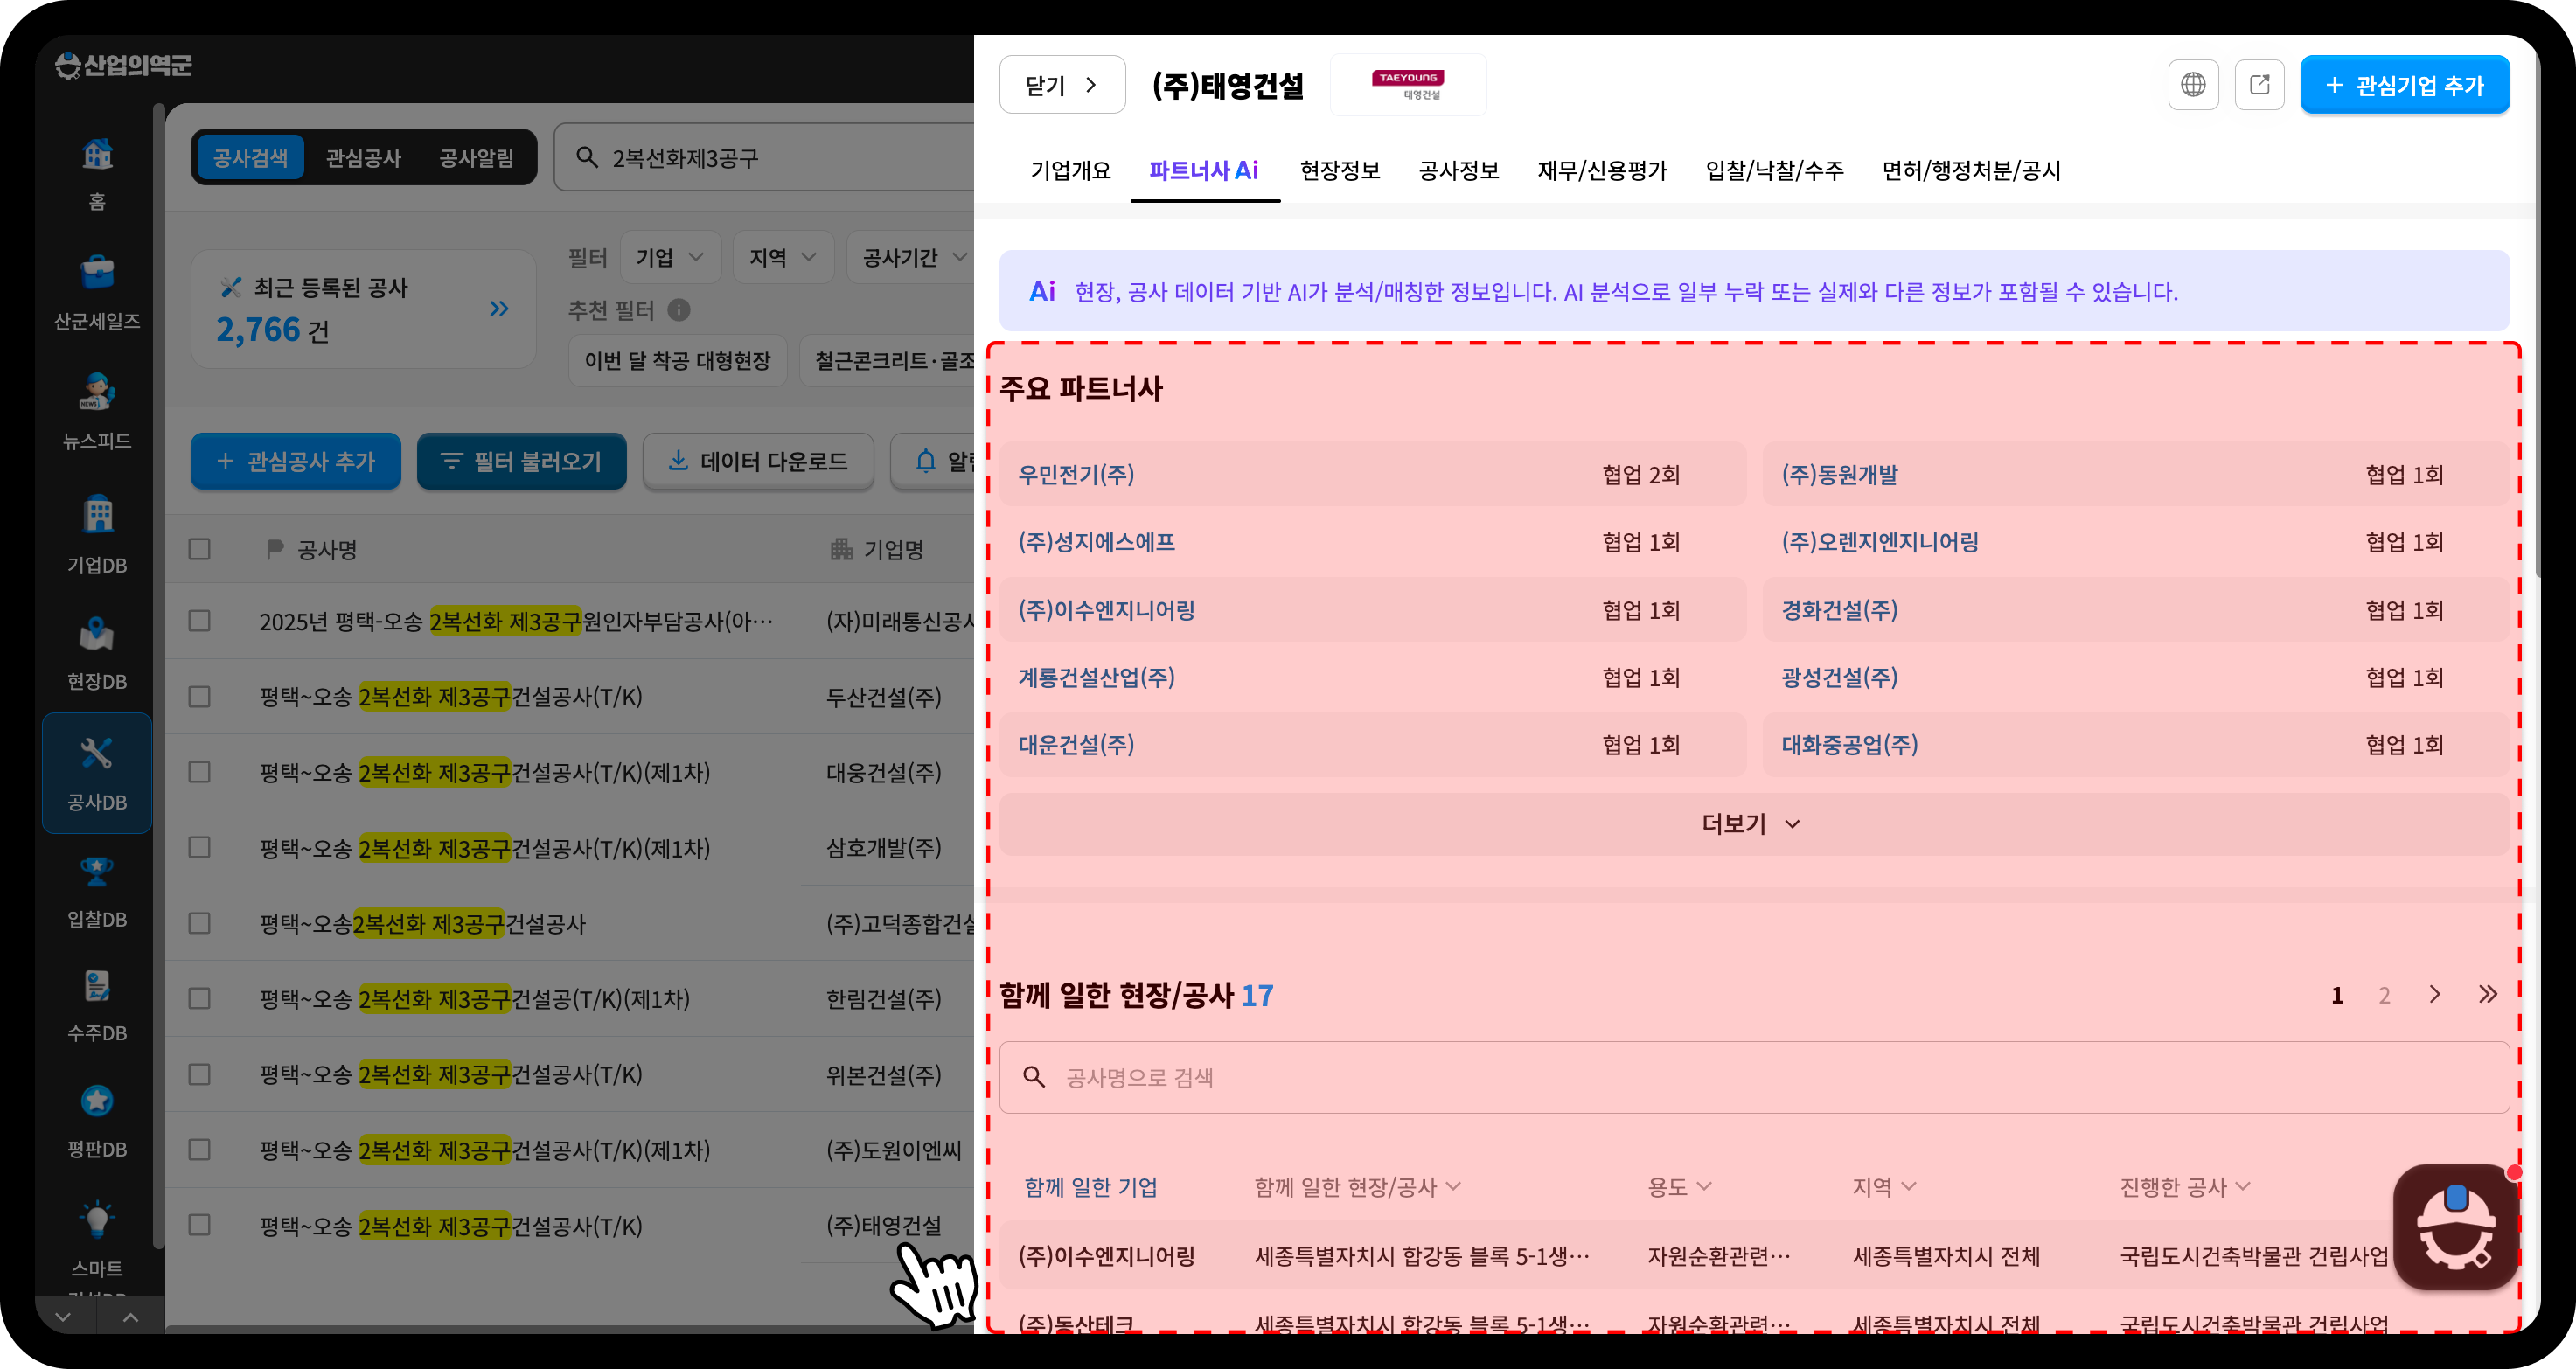Check the 삼호개발(주) row checkbox

coord(200,847)
